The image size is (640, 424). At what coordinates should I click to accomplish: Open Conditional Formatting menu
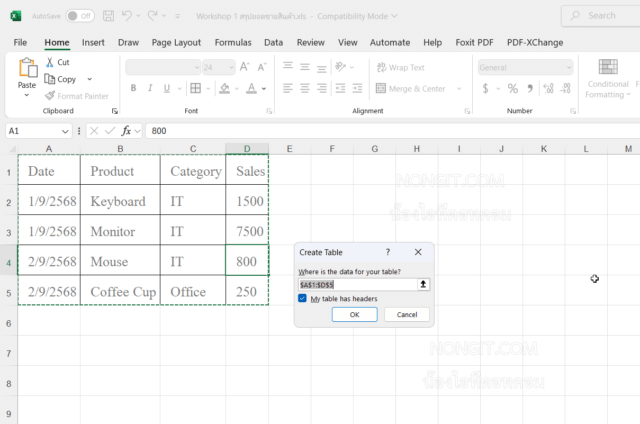point(608,78)
